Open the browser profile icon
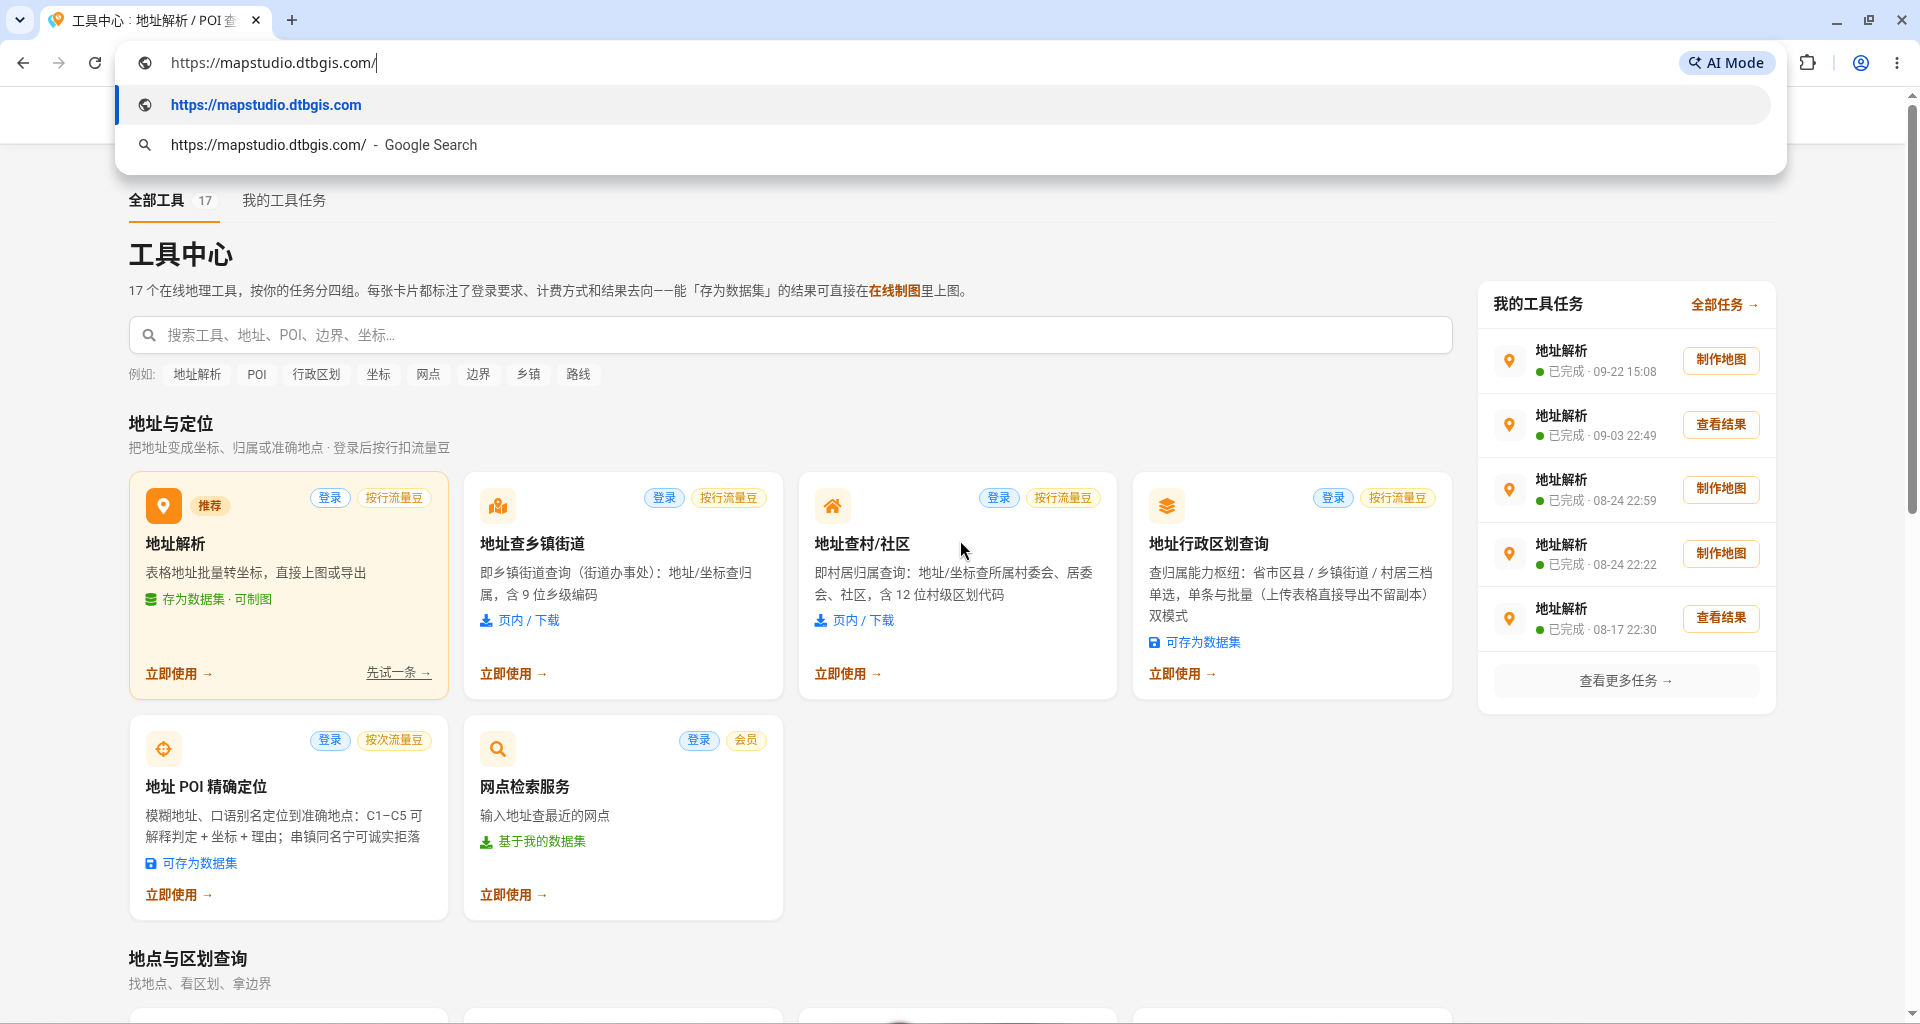The width and height of the screenshot is (1920, 1024). [x=1861, y=63]
